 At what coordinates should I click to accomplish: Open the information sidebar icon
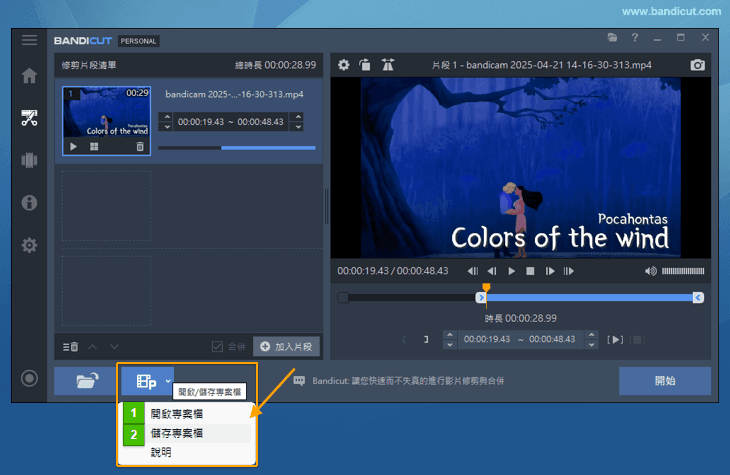[29, 203]
